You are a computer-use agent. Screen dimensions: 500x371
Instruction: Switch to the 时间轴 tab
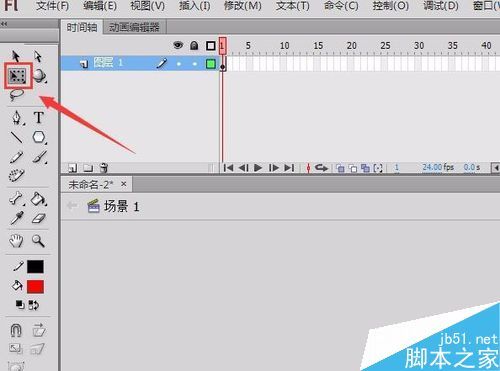pyautogui.click(x=82, y=27)
